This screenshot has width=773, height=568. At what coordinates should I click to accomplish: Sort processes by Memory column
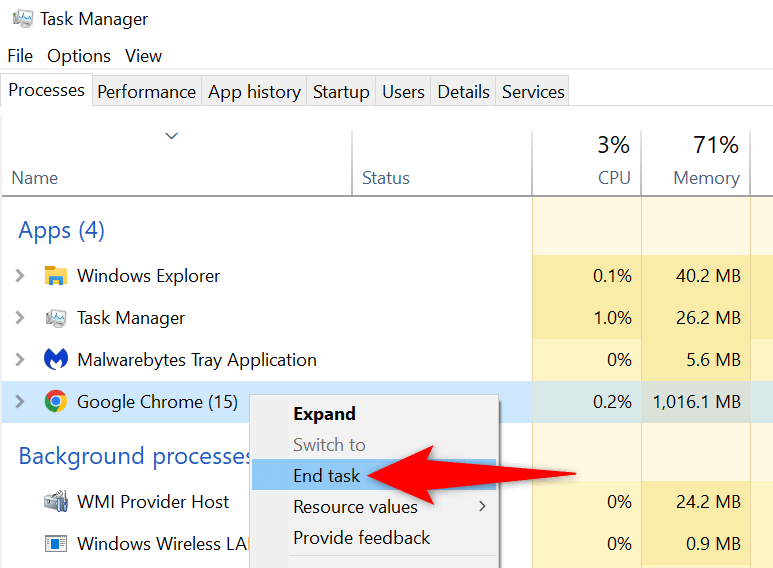point(705,178)
